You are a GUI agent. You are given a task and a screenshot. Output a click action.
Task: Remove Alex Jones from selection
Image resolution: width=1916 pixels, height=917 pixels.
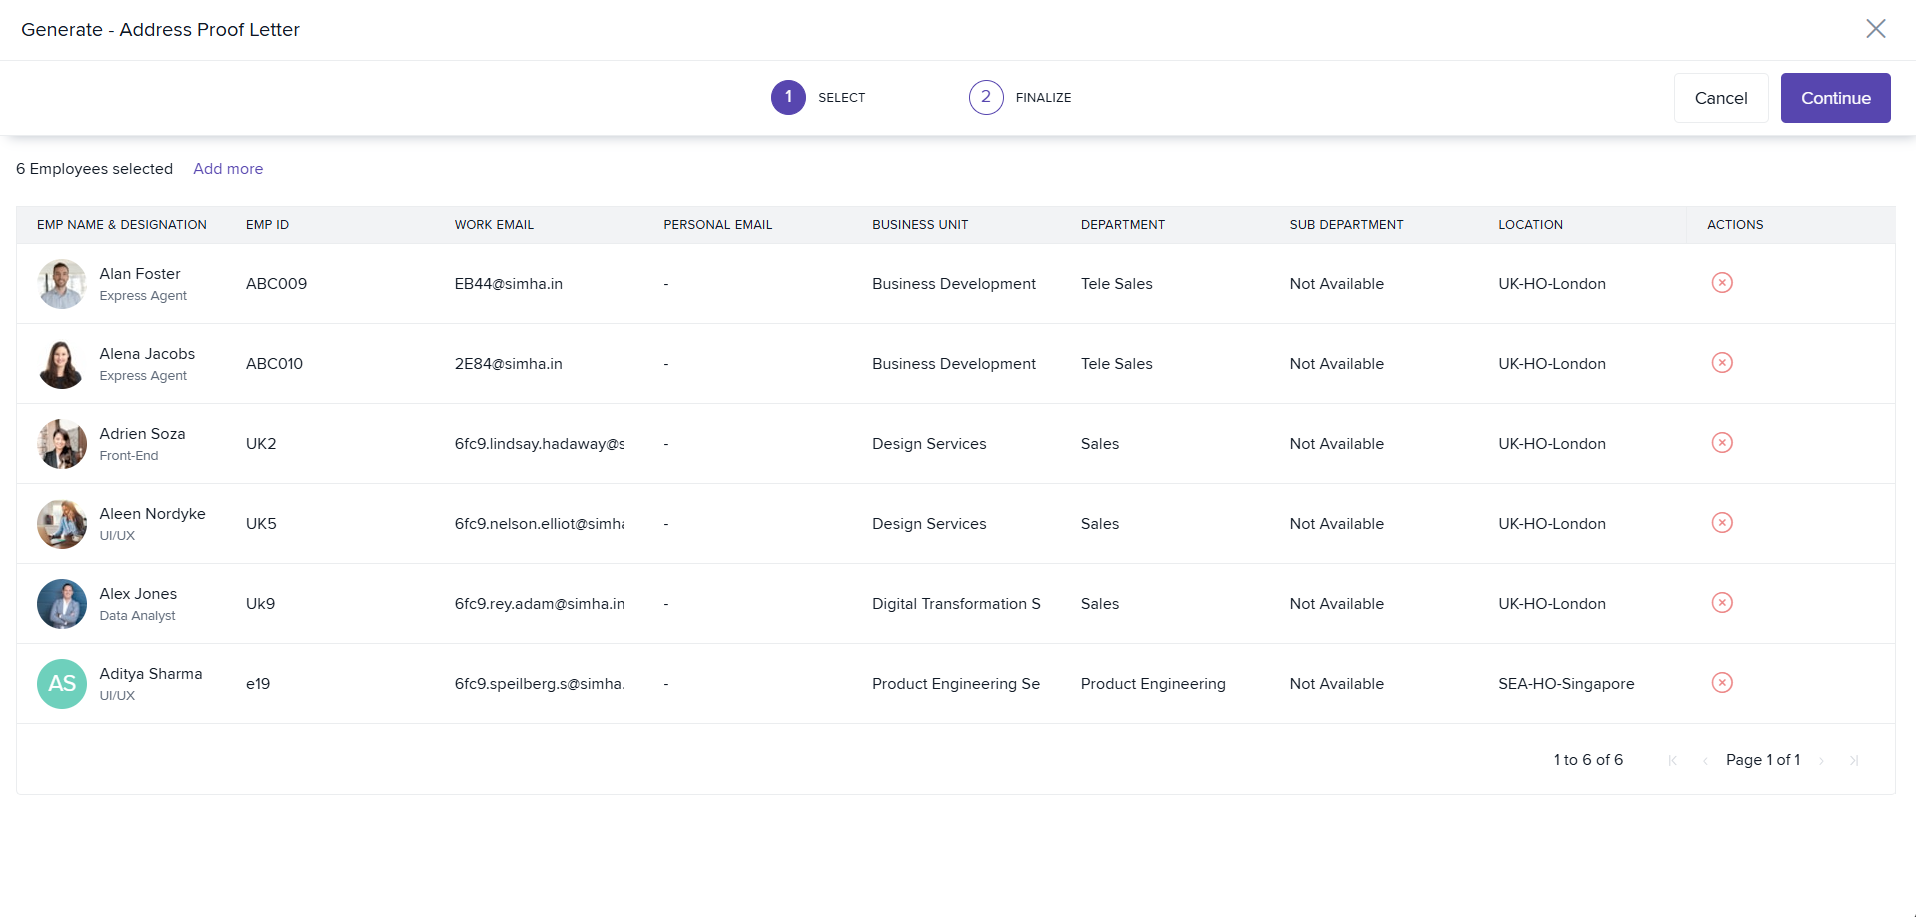pyautogui.click(x=1722, y=603)
